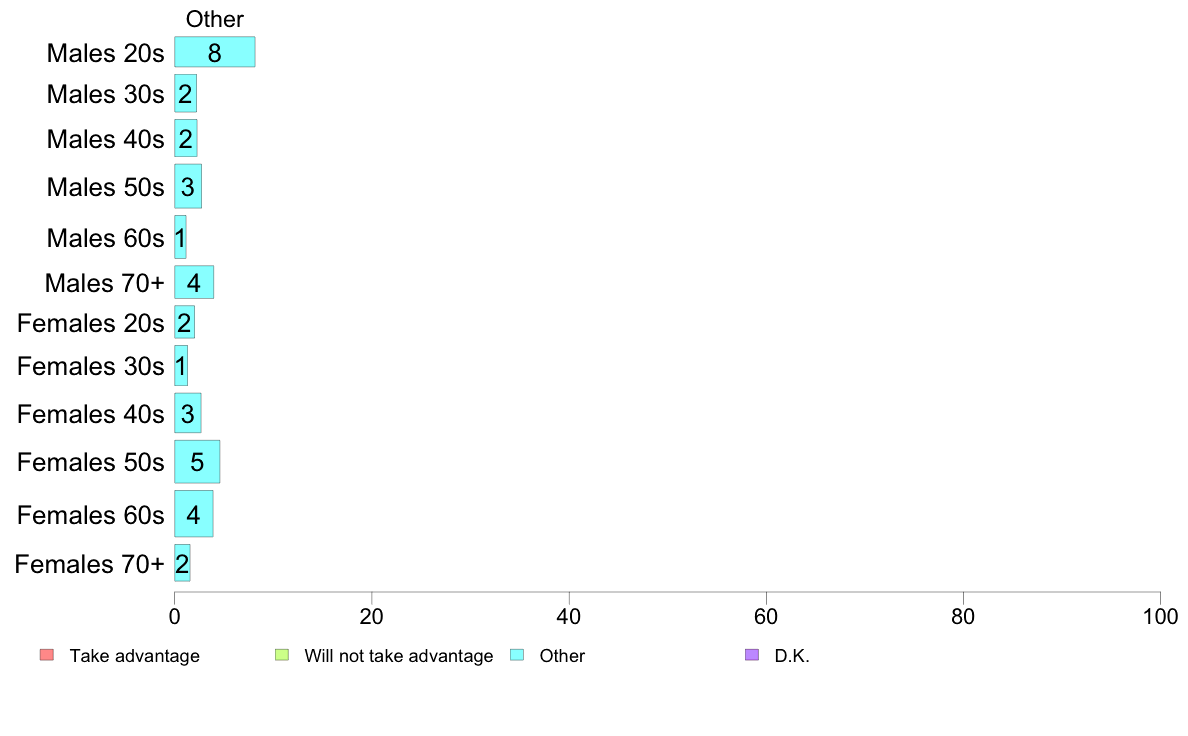Click the Females 70+ row label
This screenshot has width=1188, height=736.
tap(89, 564)
